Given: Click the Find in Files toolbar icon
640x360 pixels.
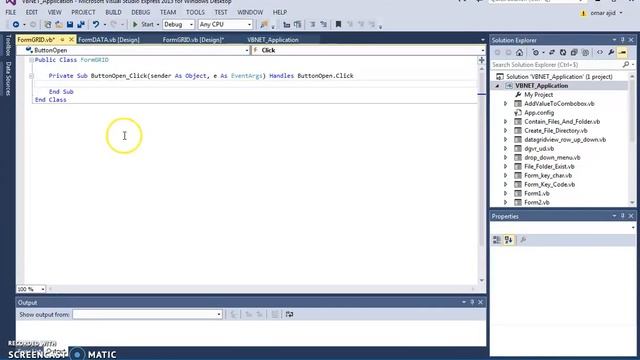Looking at the screenshot, I should [264, 24].
